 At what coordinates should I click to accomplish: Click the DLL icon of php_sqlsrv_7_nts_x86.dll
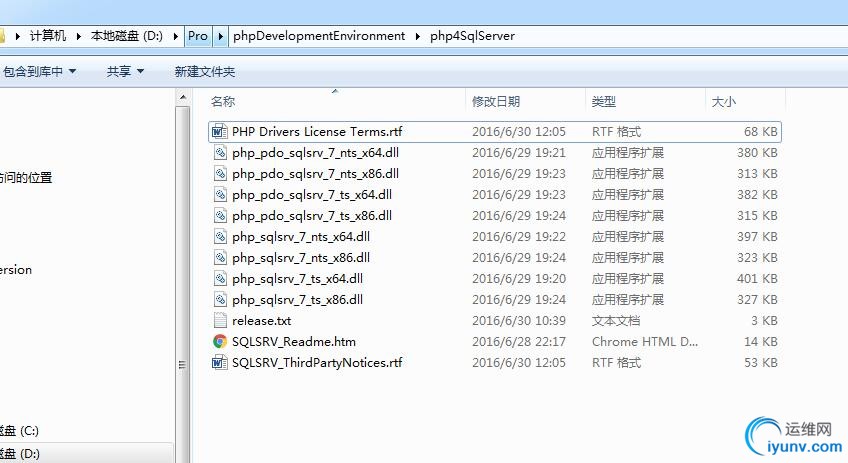(220, 257)
